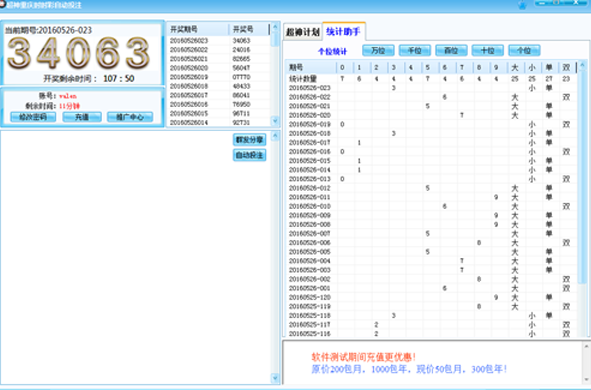Select draw row 20160526020
The width and height of the screenshot is (591, 390).
point(219,68)
